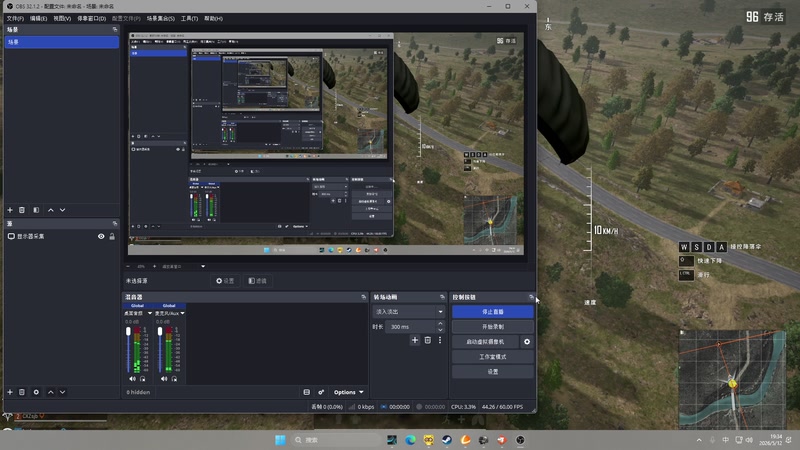Click the 300 ms duration field
This screenshot has height=450, width=800.
pyautogui.click(x=411, y=327)
